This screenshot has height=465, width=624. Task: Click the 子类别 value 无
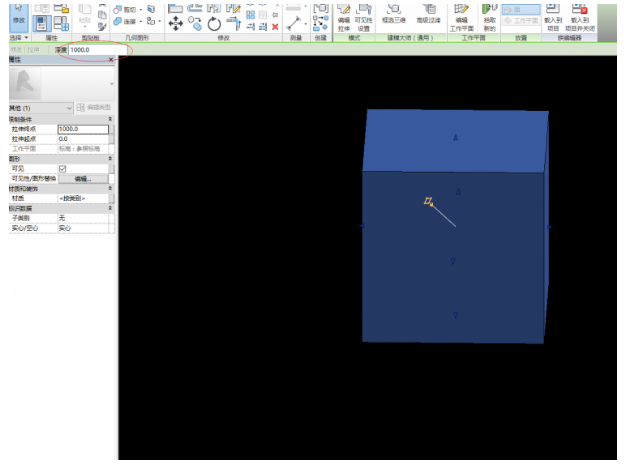point(83,218)
